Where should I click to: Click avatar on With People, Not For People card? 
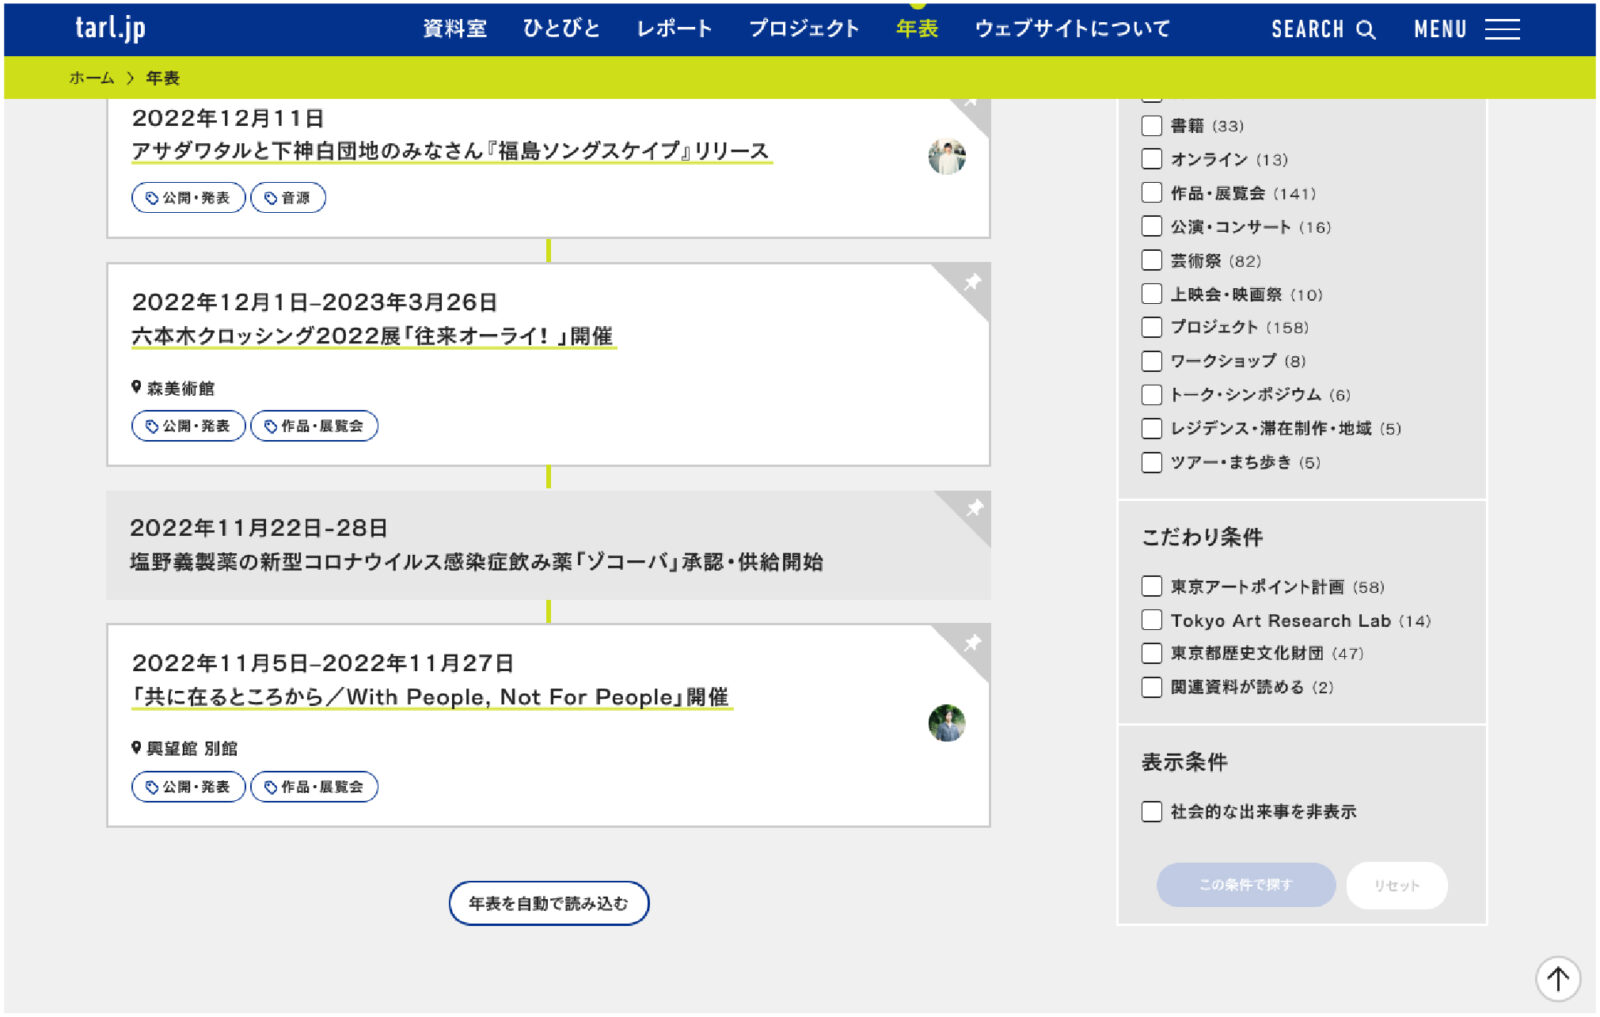[946, 723]
